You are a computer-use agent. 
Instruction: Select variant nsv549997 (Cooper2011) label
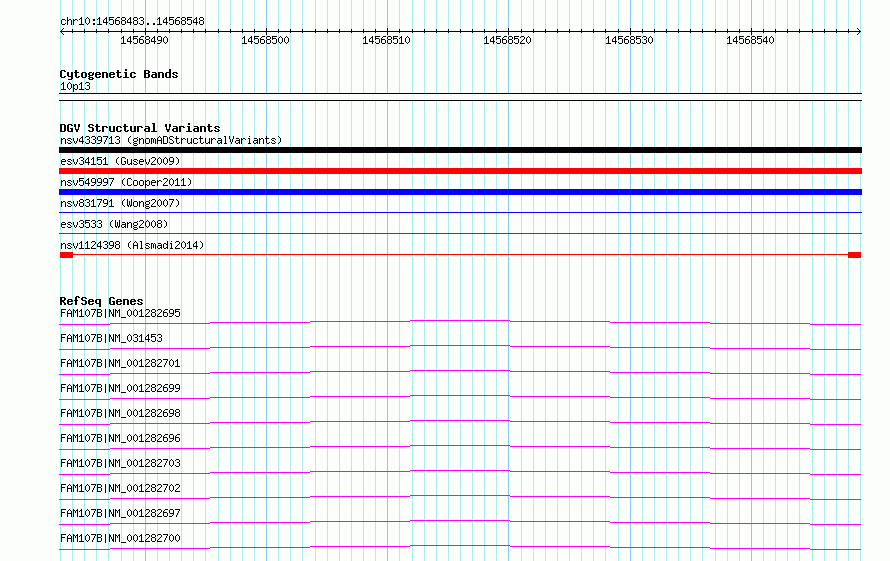pyautogui.click(x=126, y=182)
